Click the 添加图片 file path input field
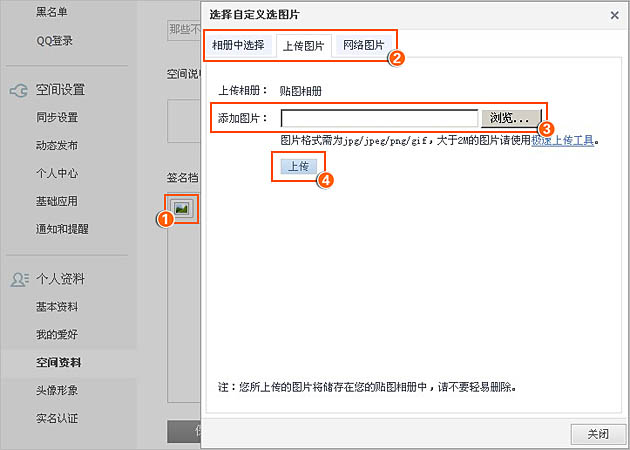 (x=379, y=118)
